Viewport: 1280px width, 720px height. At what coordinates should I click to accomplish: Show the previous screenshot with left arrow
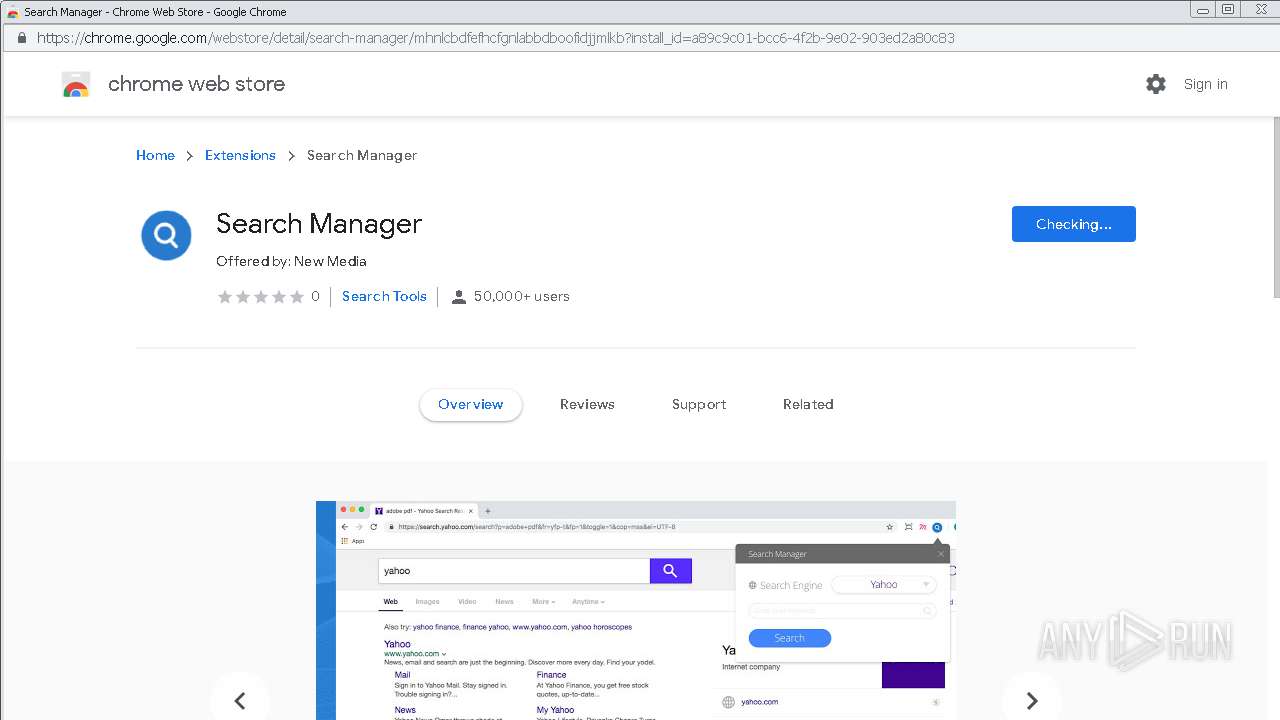click(x=240, y=701)
